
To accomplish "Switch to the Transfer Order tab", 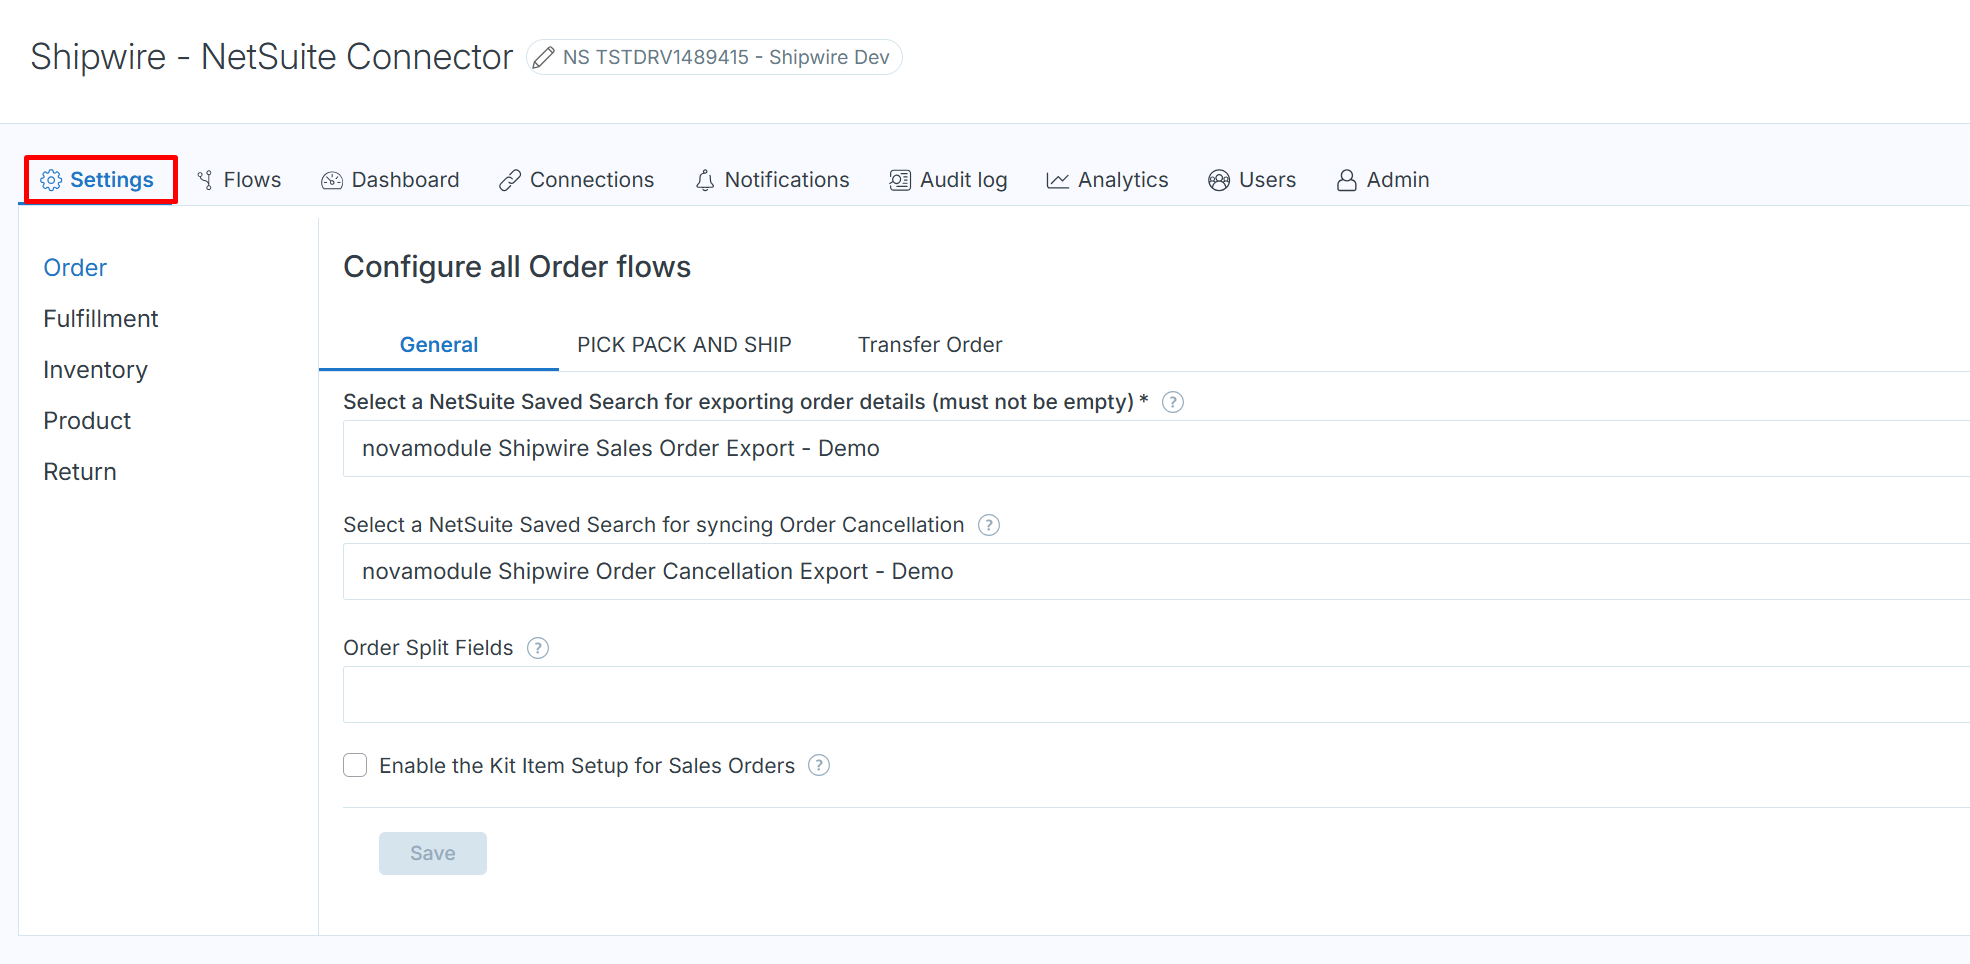I will pos(929,345).
